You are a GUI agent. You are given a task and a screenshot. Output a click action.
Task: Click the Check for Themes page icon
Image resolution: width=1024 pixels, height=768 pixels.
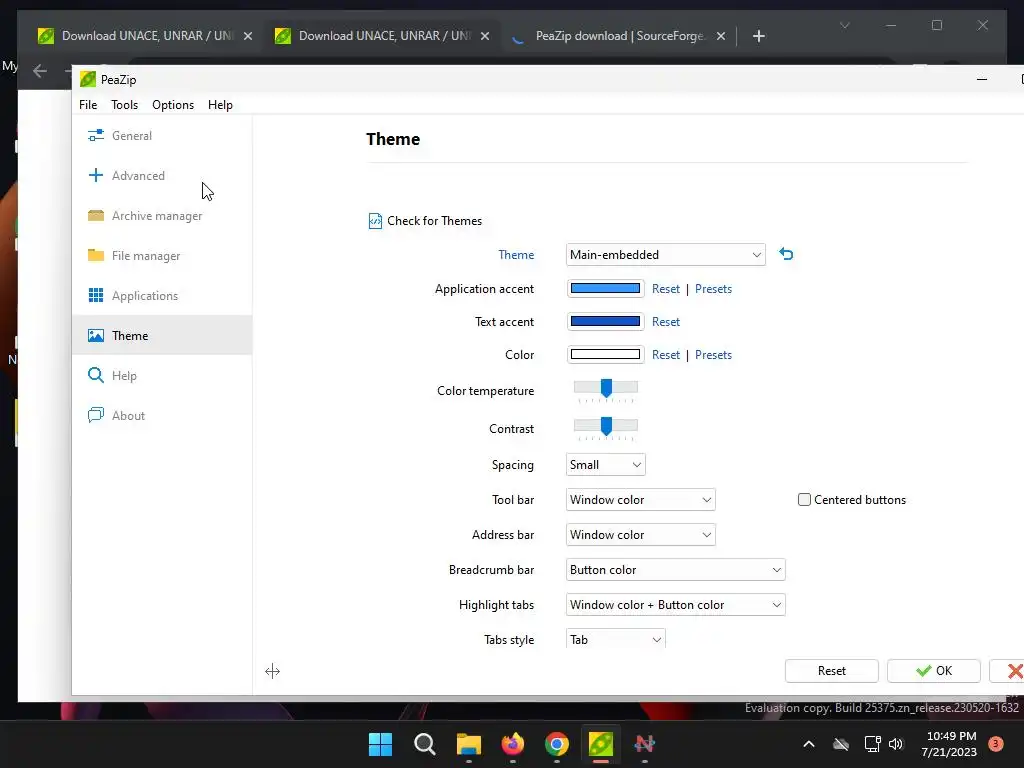[375, 221]
